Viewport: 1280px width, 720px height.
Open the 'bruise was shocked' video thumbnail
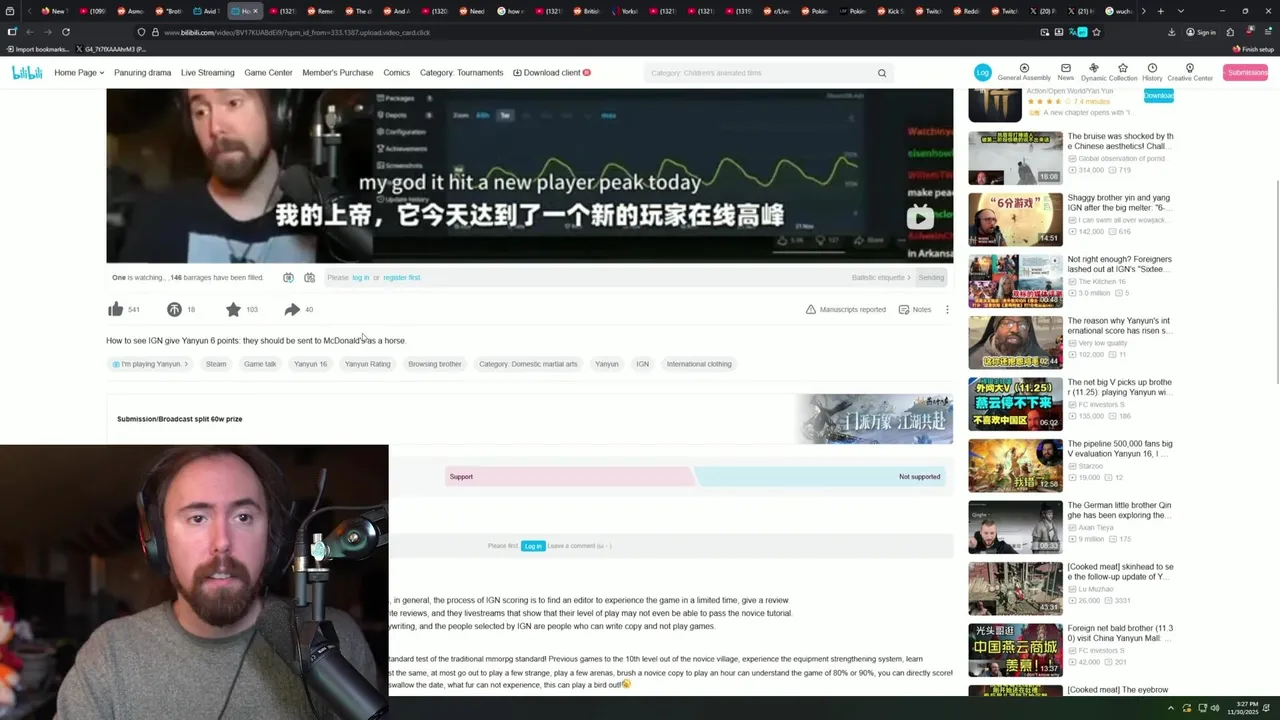(1015, 157)
